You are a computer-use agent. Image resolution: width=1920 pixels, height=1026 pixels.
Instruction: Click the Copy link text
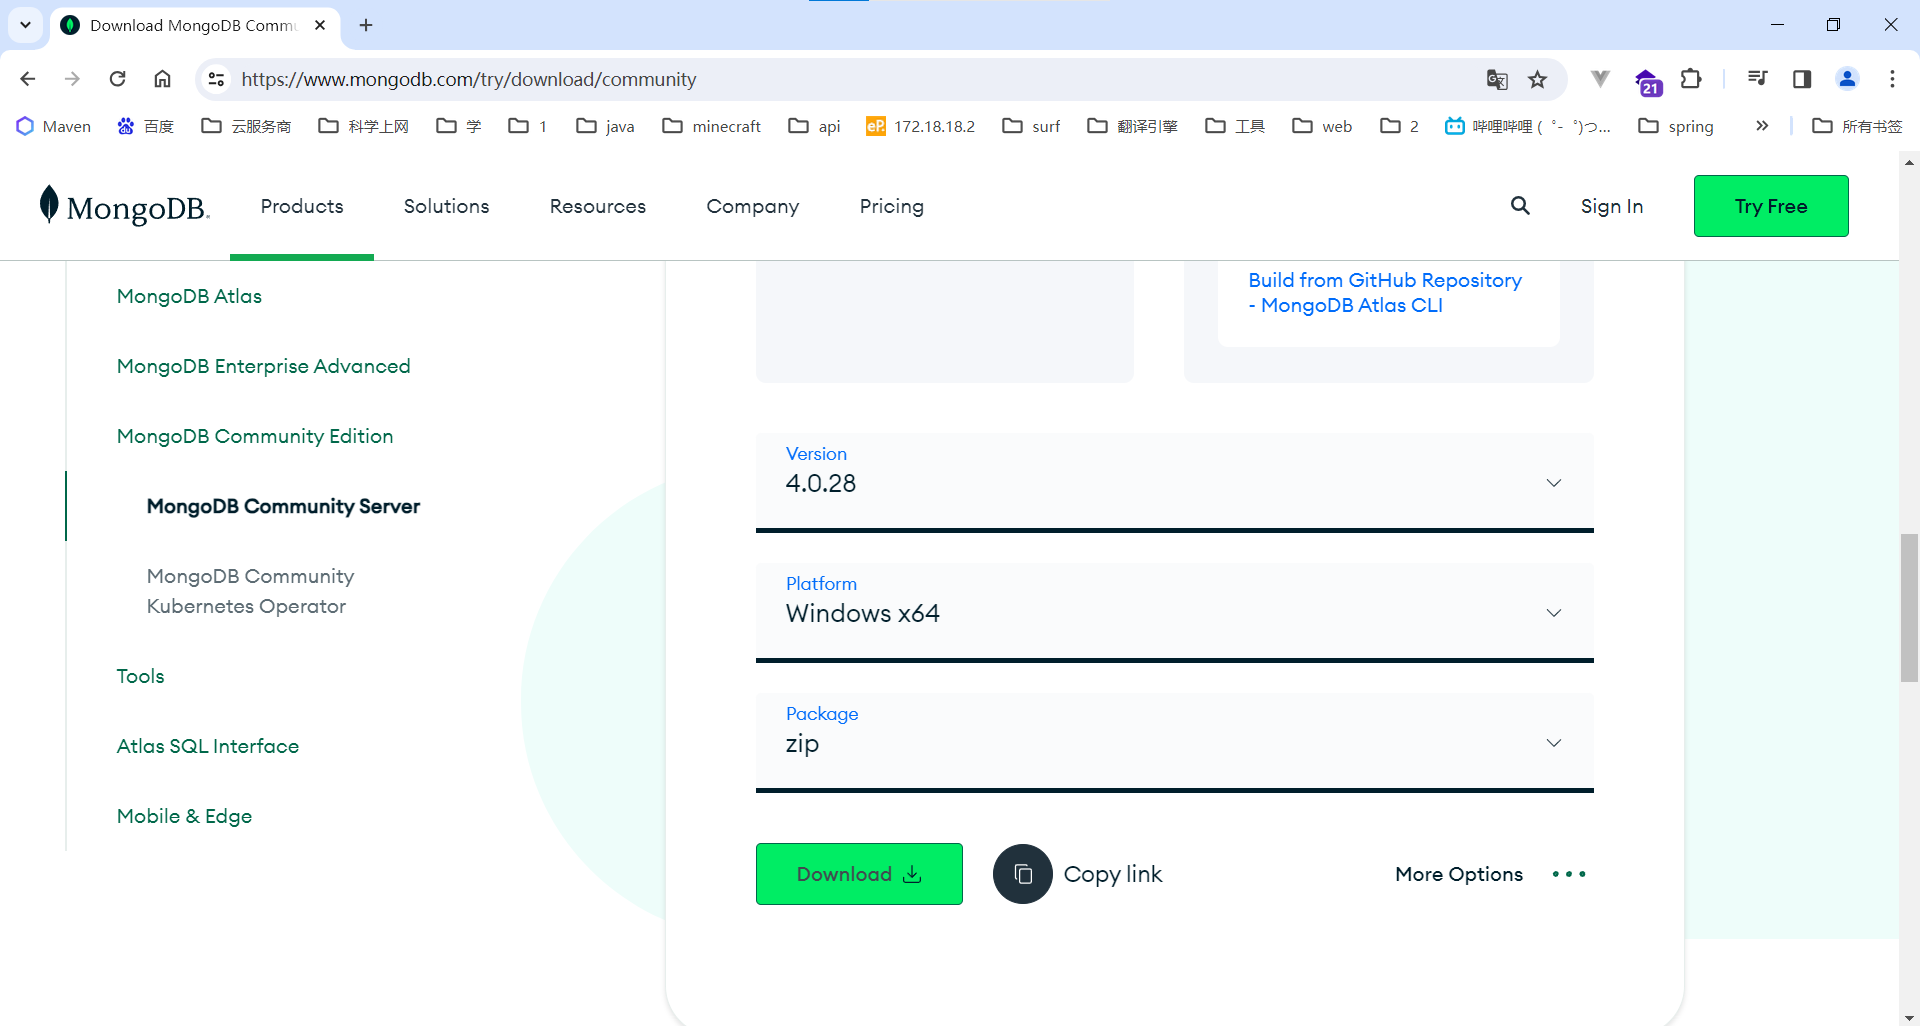[x=1113, y=874]
